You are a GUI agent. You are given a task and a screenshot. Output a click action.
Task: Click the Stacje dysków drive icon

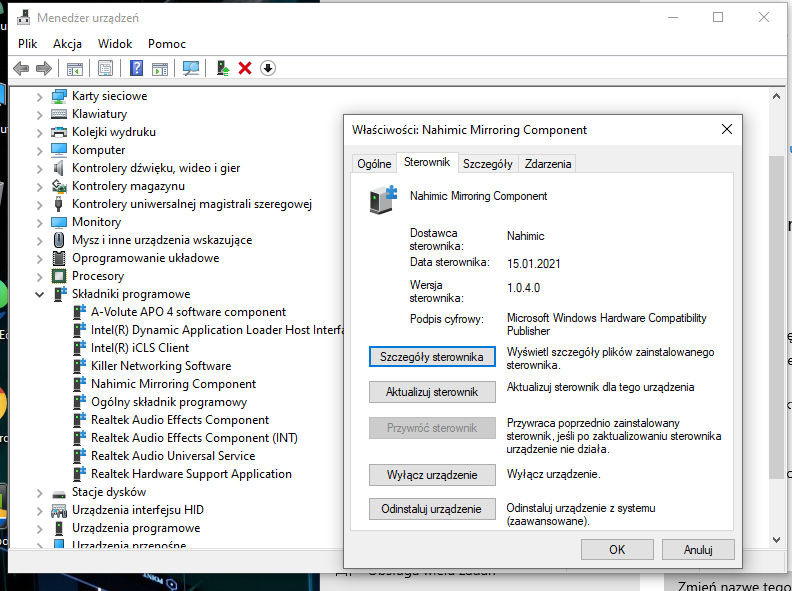(x=59, y=493)
